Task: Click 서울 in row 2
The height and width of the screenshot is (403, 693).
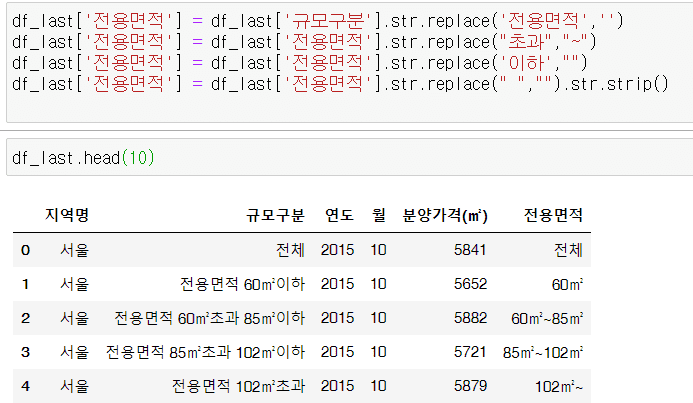Action: (74, 318)
